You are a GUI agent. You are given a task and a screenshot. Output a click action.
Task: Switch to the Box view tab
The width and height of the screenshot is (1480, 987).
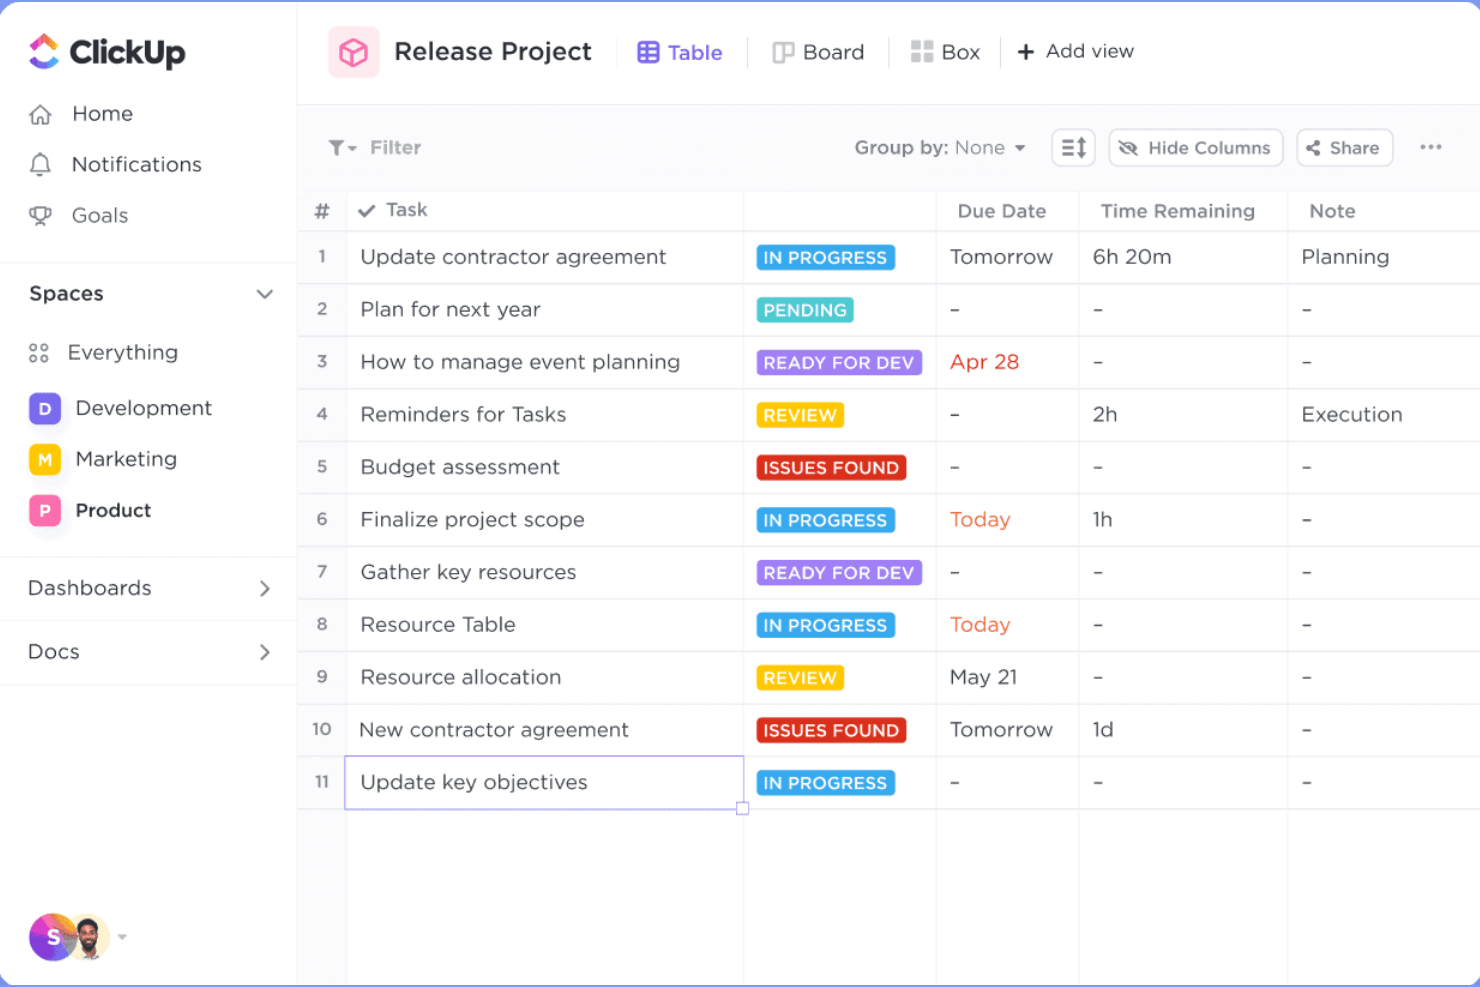[x=944, y=51]
